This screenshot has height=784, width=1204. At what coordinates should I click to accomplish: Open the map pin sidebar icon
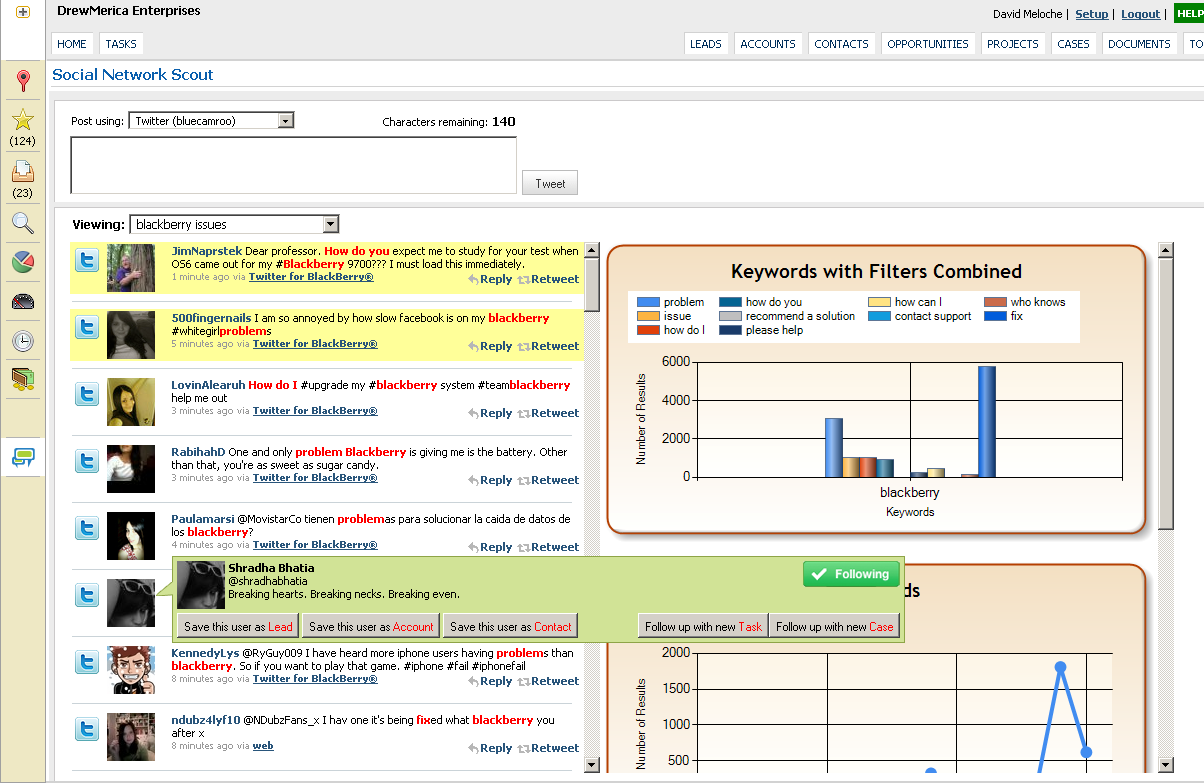click(22, 81)
